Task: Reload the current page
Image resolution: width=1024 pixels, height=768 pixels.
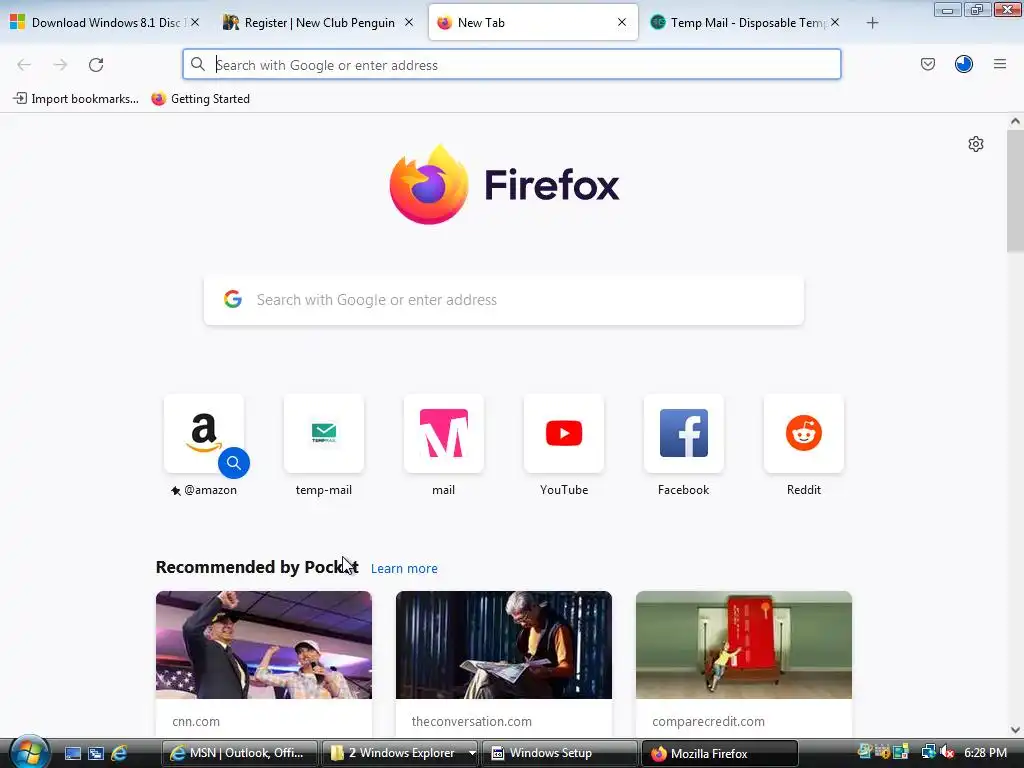Action: click(96, 65)
